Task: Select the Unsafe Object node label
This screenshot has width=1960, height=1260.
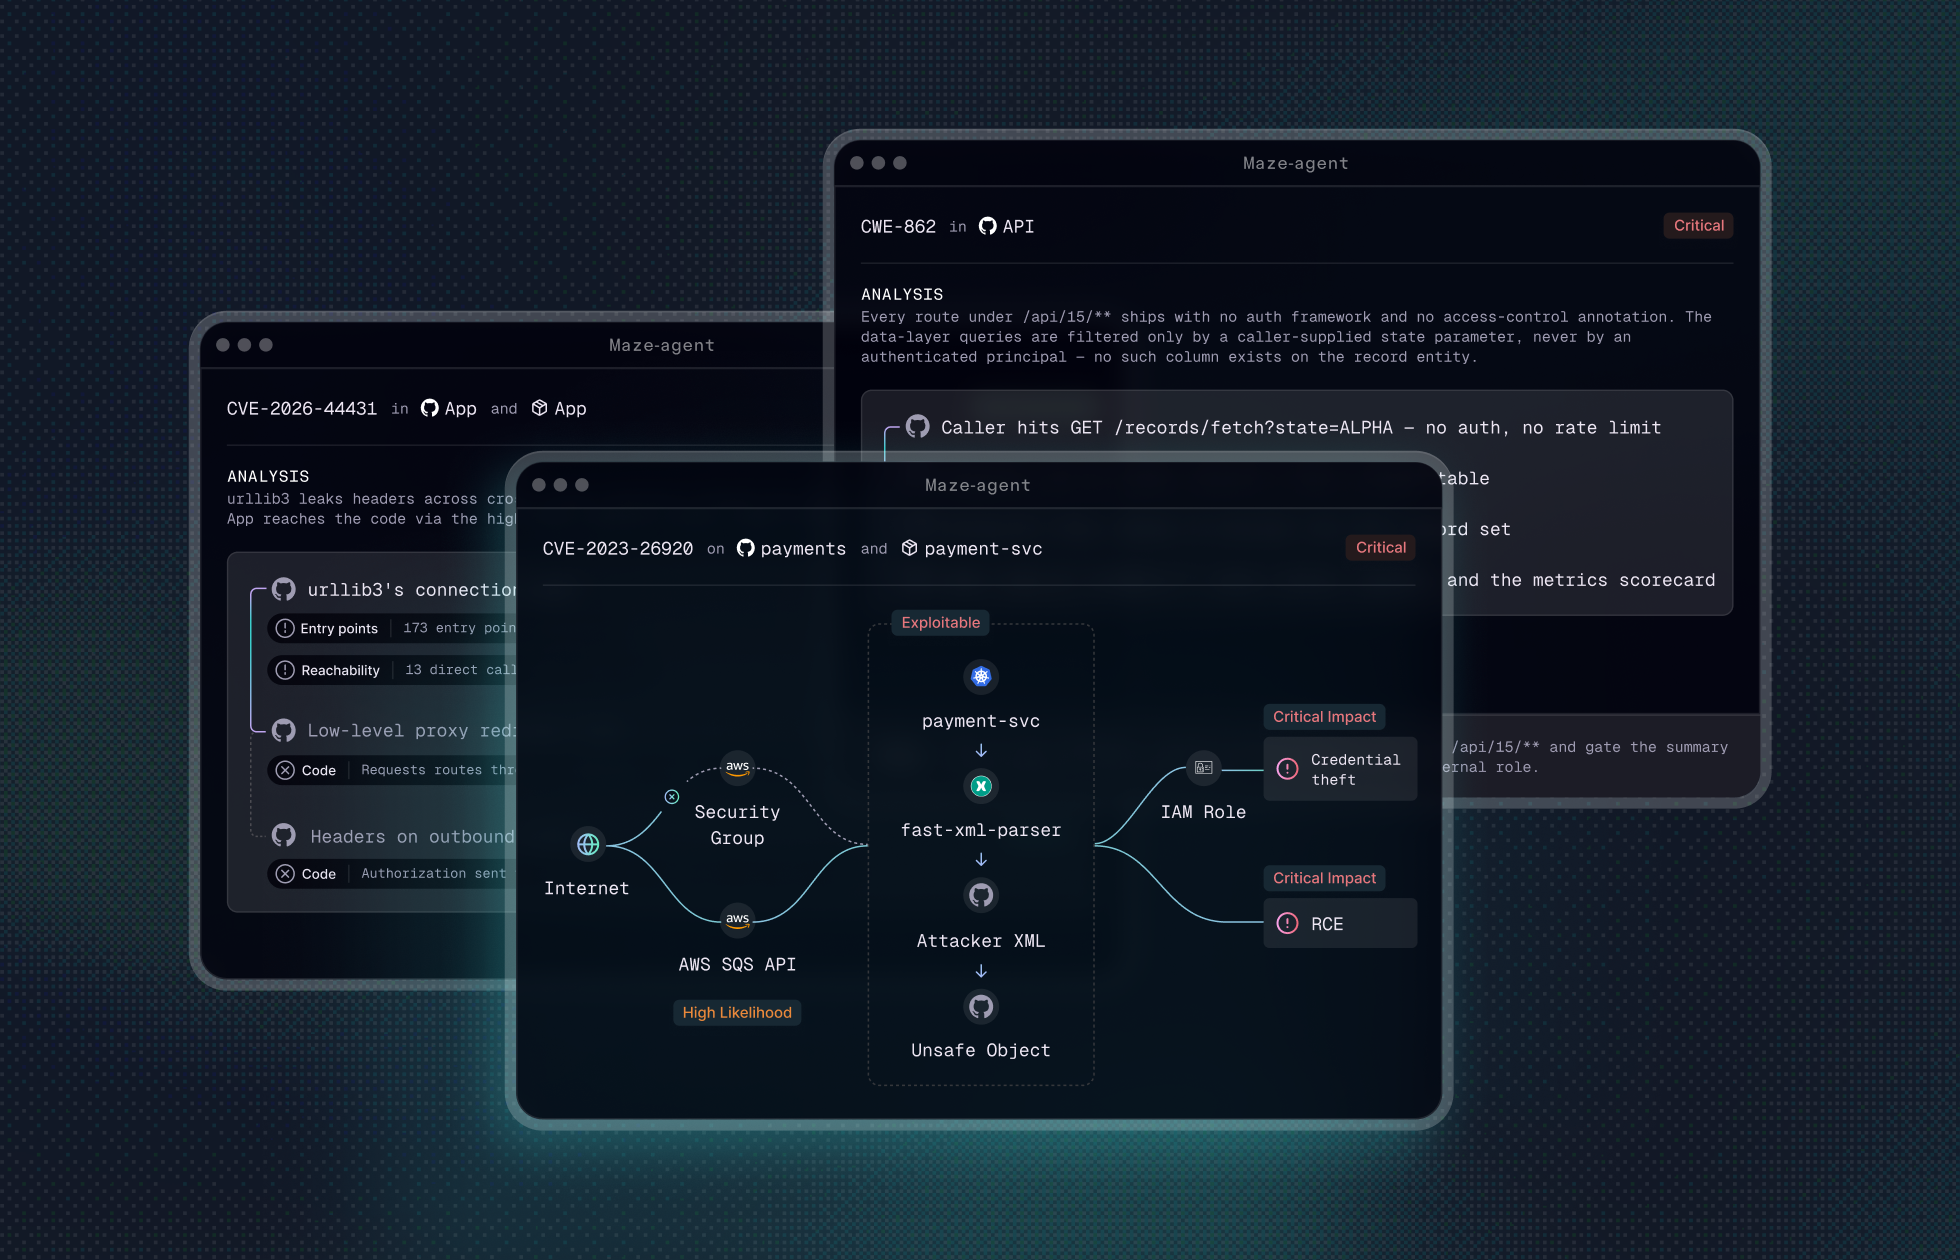Action: point(981,1050)
